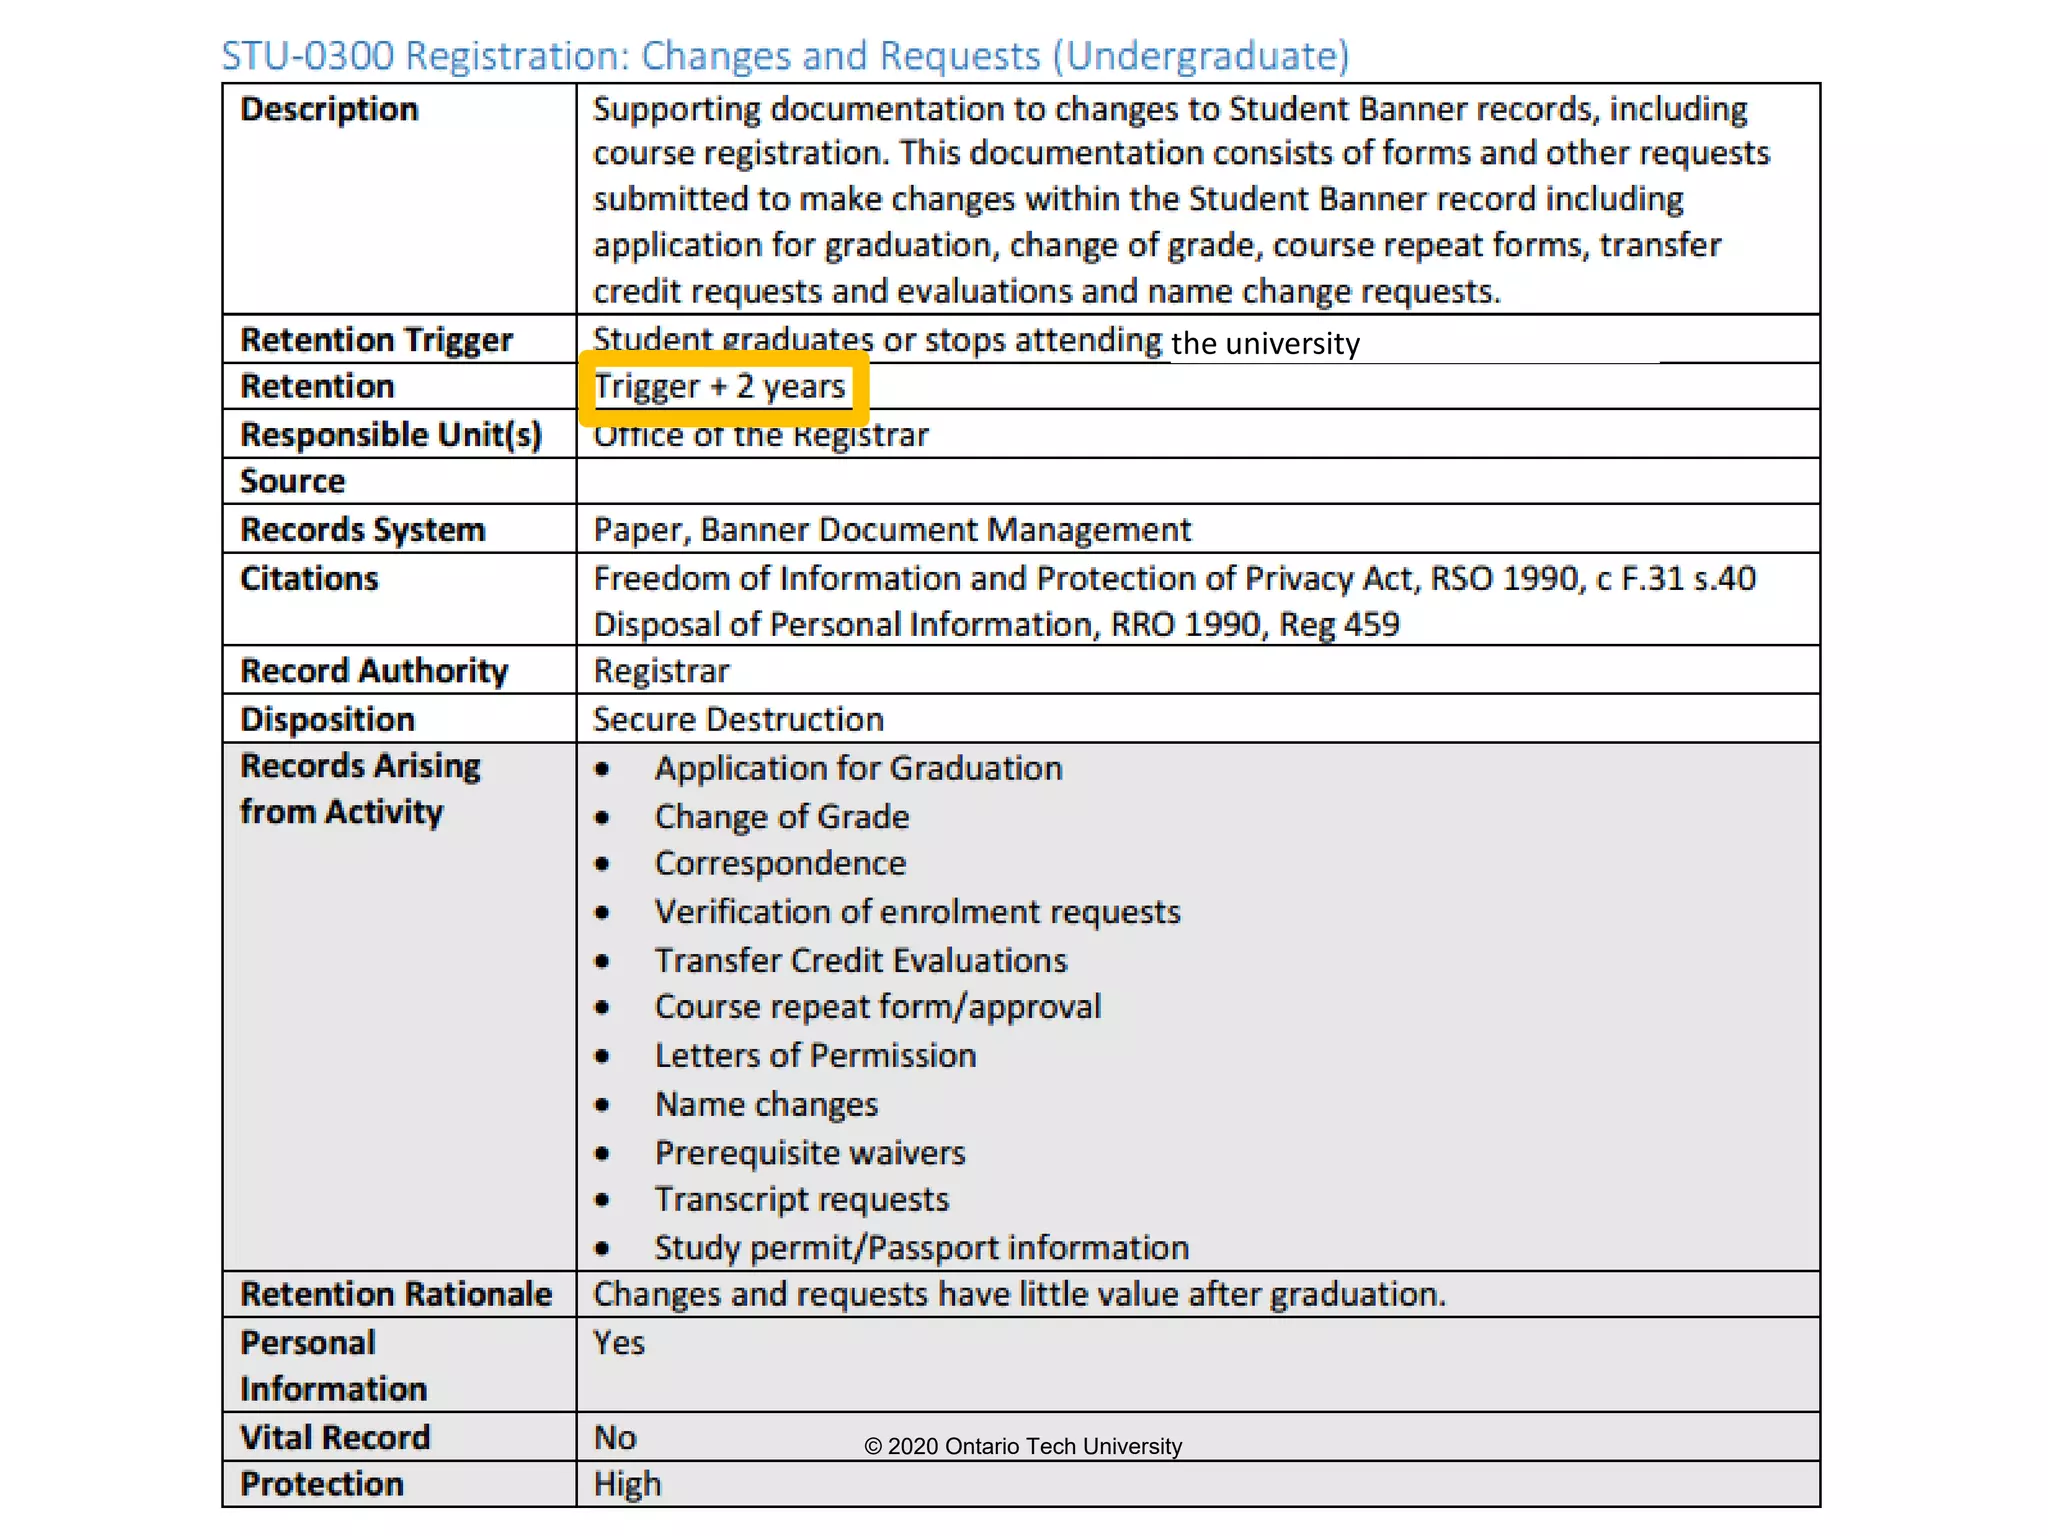Viewport: 2048px width, 1536px height.
Task: Select the 'Retention Trigger' row label
Action: tap(376, 340)
